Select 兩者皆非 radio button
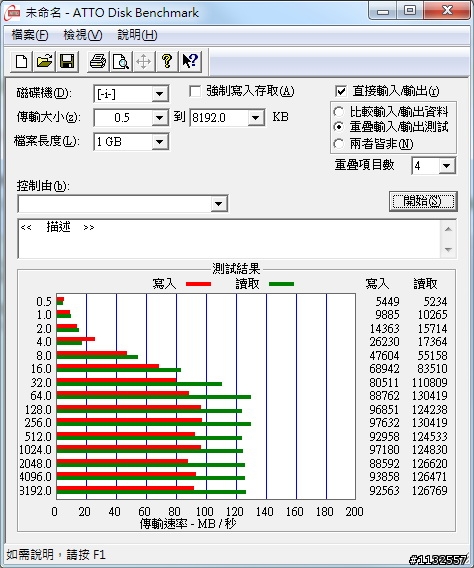This screenshot has height=568, width=474. (339, 144)
